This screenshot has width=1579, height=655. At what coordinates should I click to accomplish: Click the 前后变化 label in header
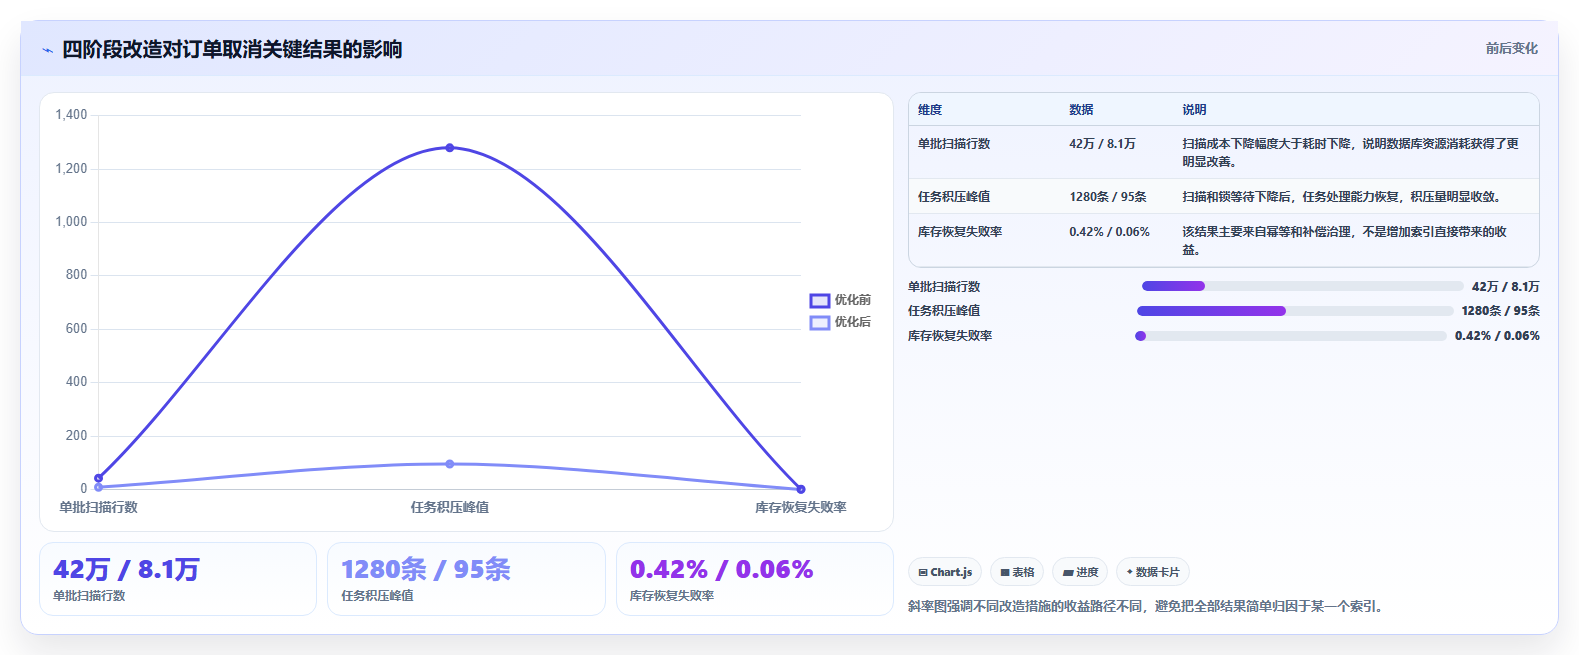coord(1511,48)
